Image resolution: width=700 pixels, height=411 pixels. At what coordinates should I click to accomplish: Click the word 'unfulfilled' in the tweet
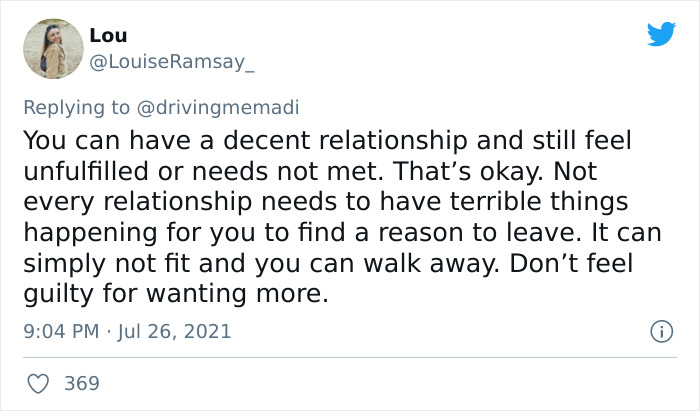click(x=86, y=171)
